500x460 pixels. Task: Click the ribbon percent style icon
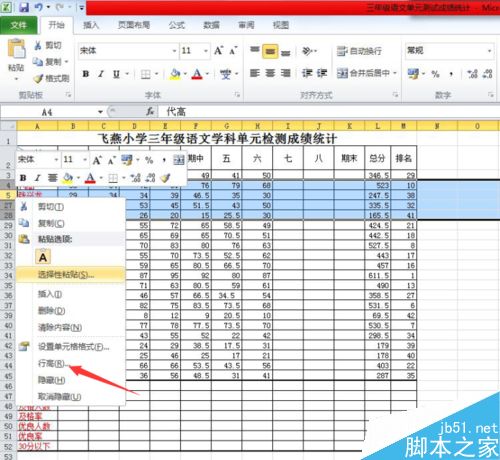[x=435, y=74]
